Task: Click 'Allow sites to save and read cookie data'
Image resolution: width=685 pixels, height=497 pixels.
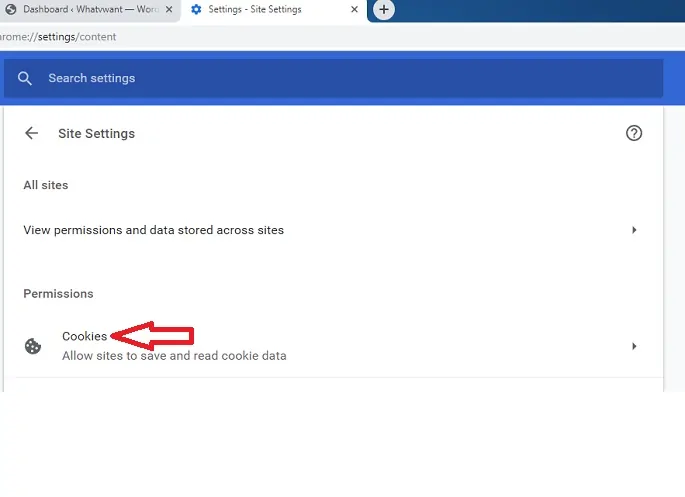Action: (174, 355)
